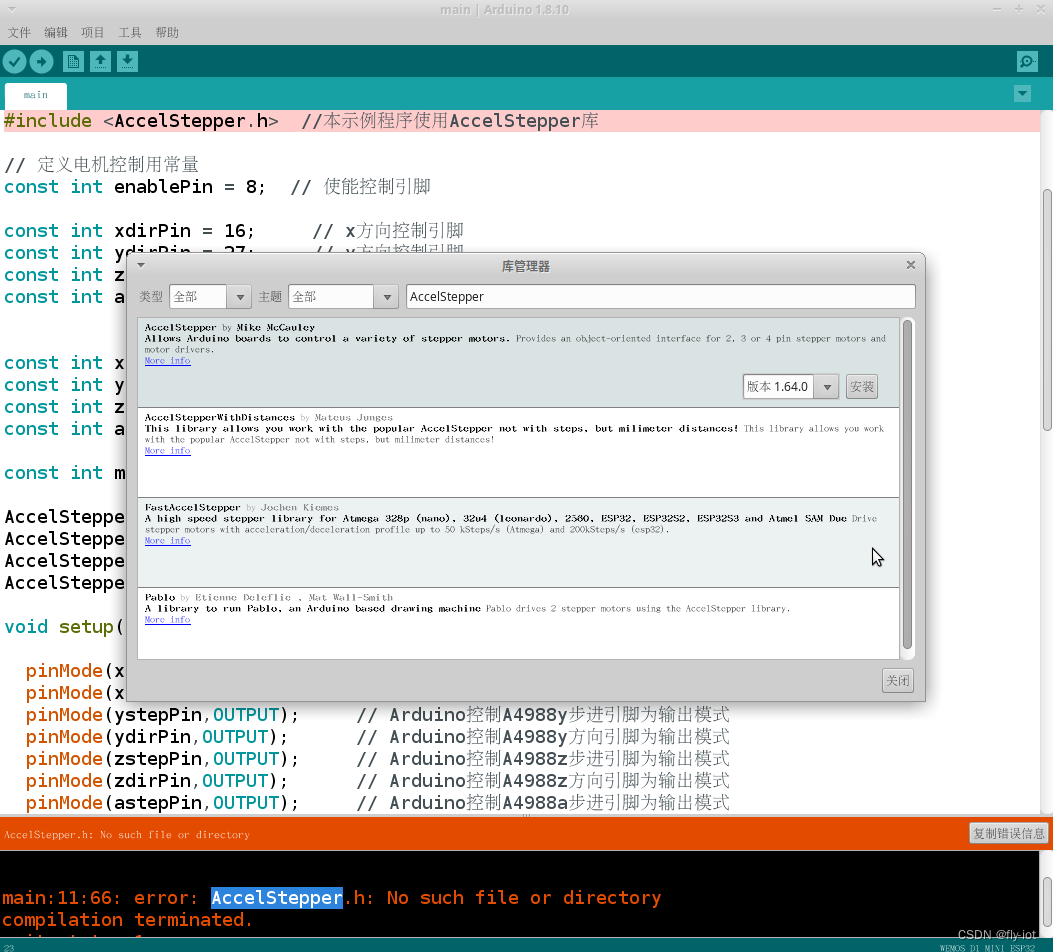Open the 工具 menu
1053x952 pixels.
[130, 32]
